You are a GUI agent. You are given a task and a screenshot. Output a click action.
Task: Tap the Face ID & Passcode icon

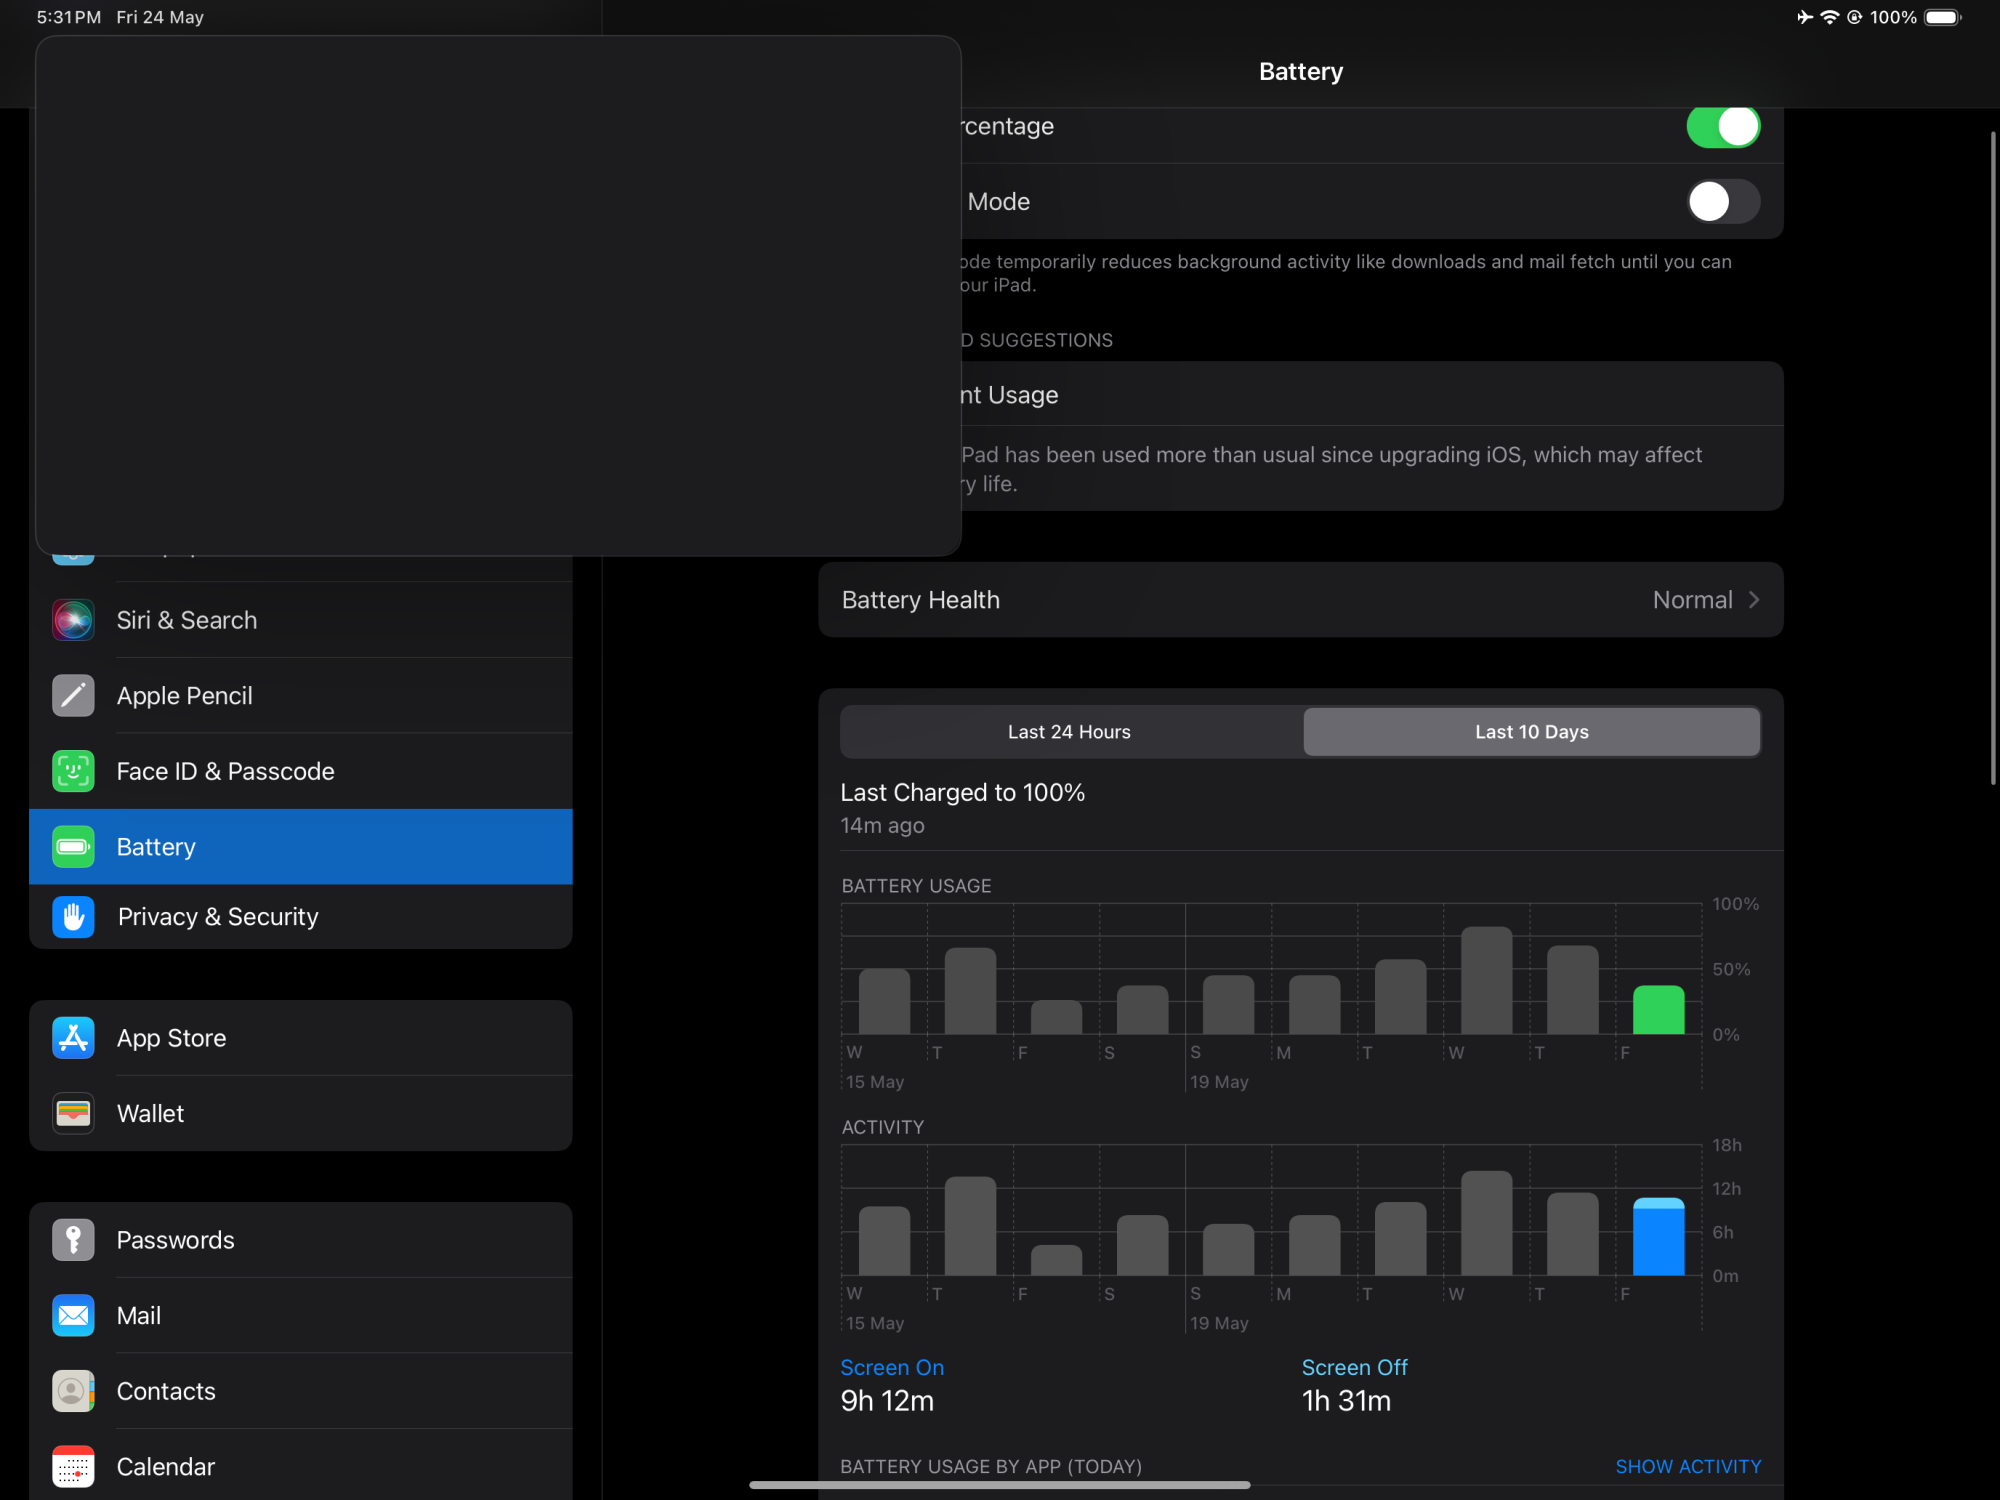73,771
